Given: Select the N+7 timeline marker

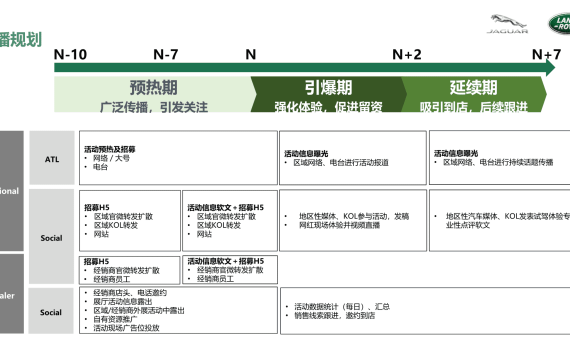Looking at the screenshot, I should (546, 55).
